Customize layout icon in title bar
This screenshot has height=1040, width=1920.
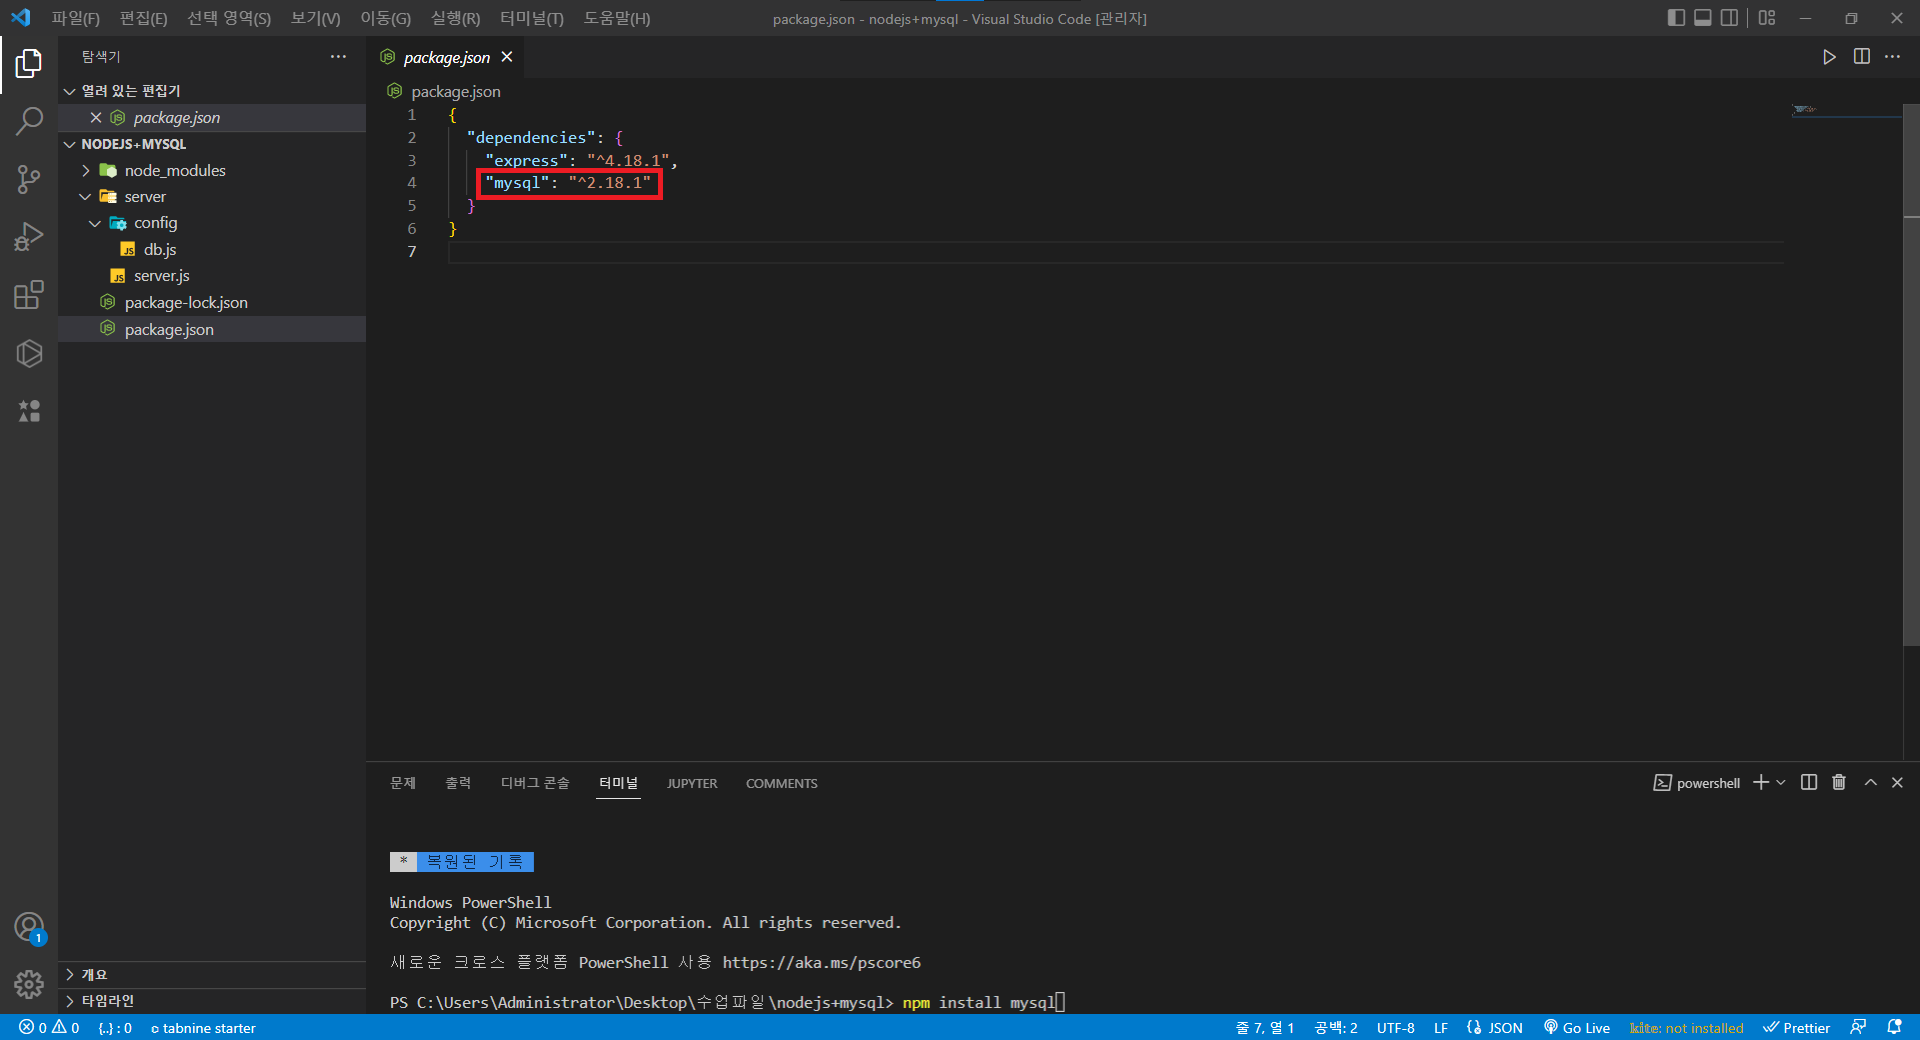tap(1767, 18)
